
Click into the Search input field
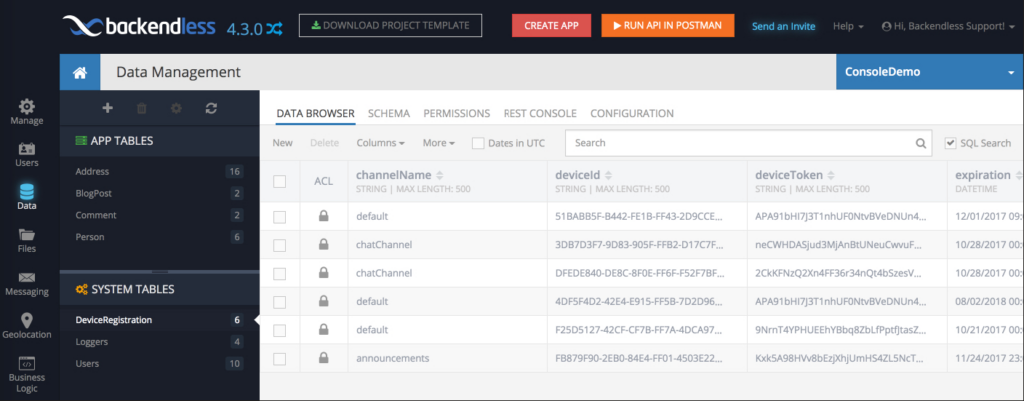(x=740, y=143)
